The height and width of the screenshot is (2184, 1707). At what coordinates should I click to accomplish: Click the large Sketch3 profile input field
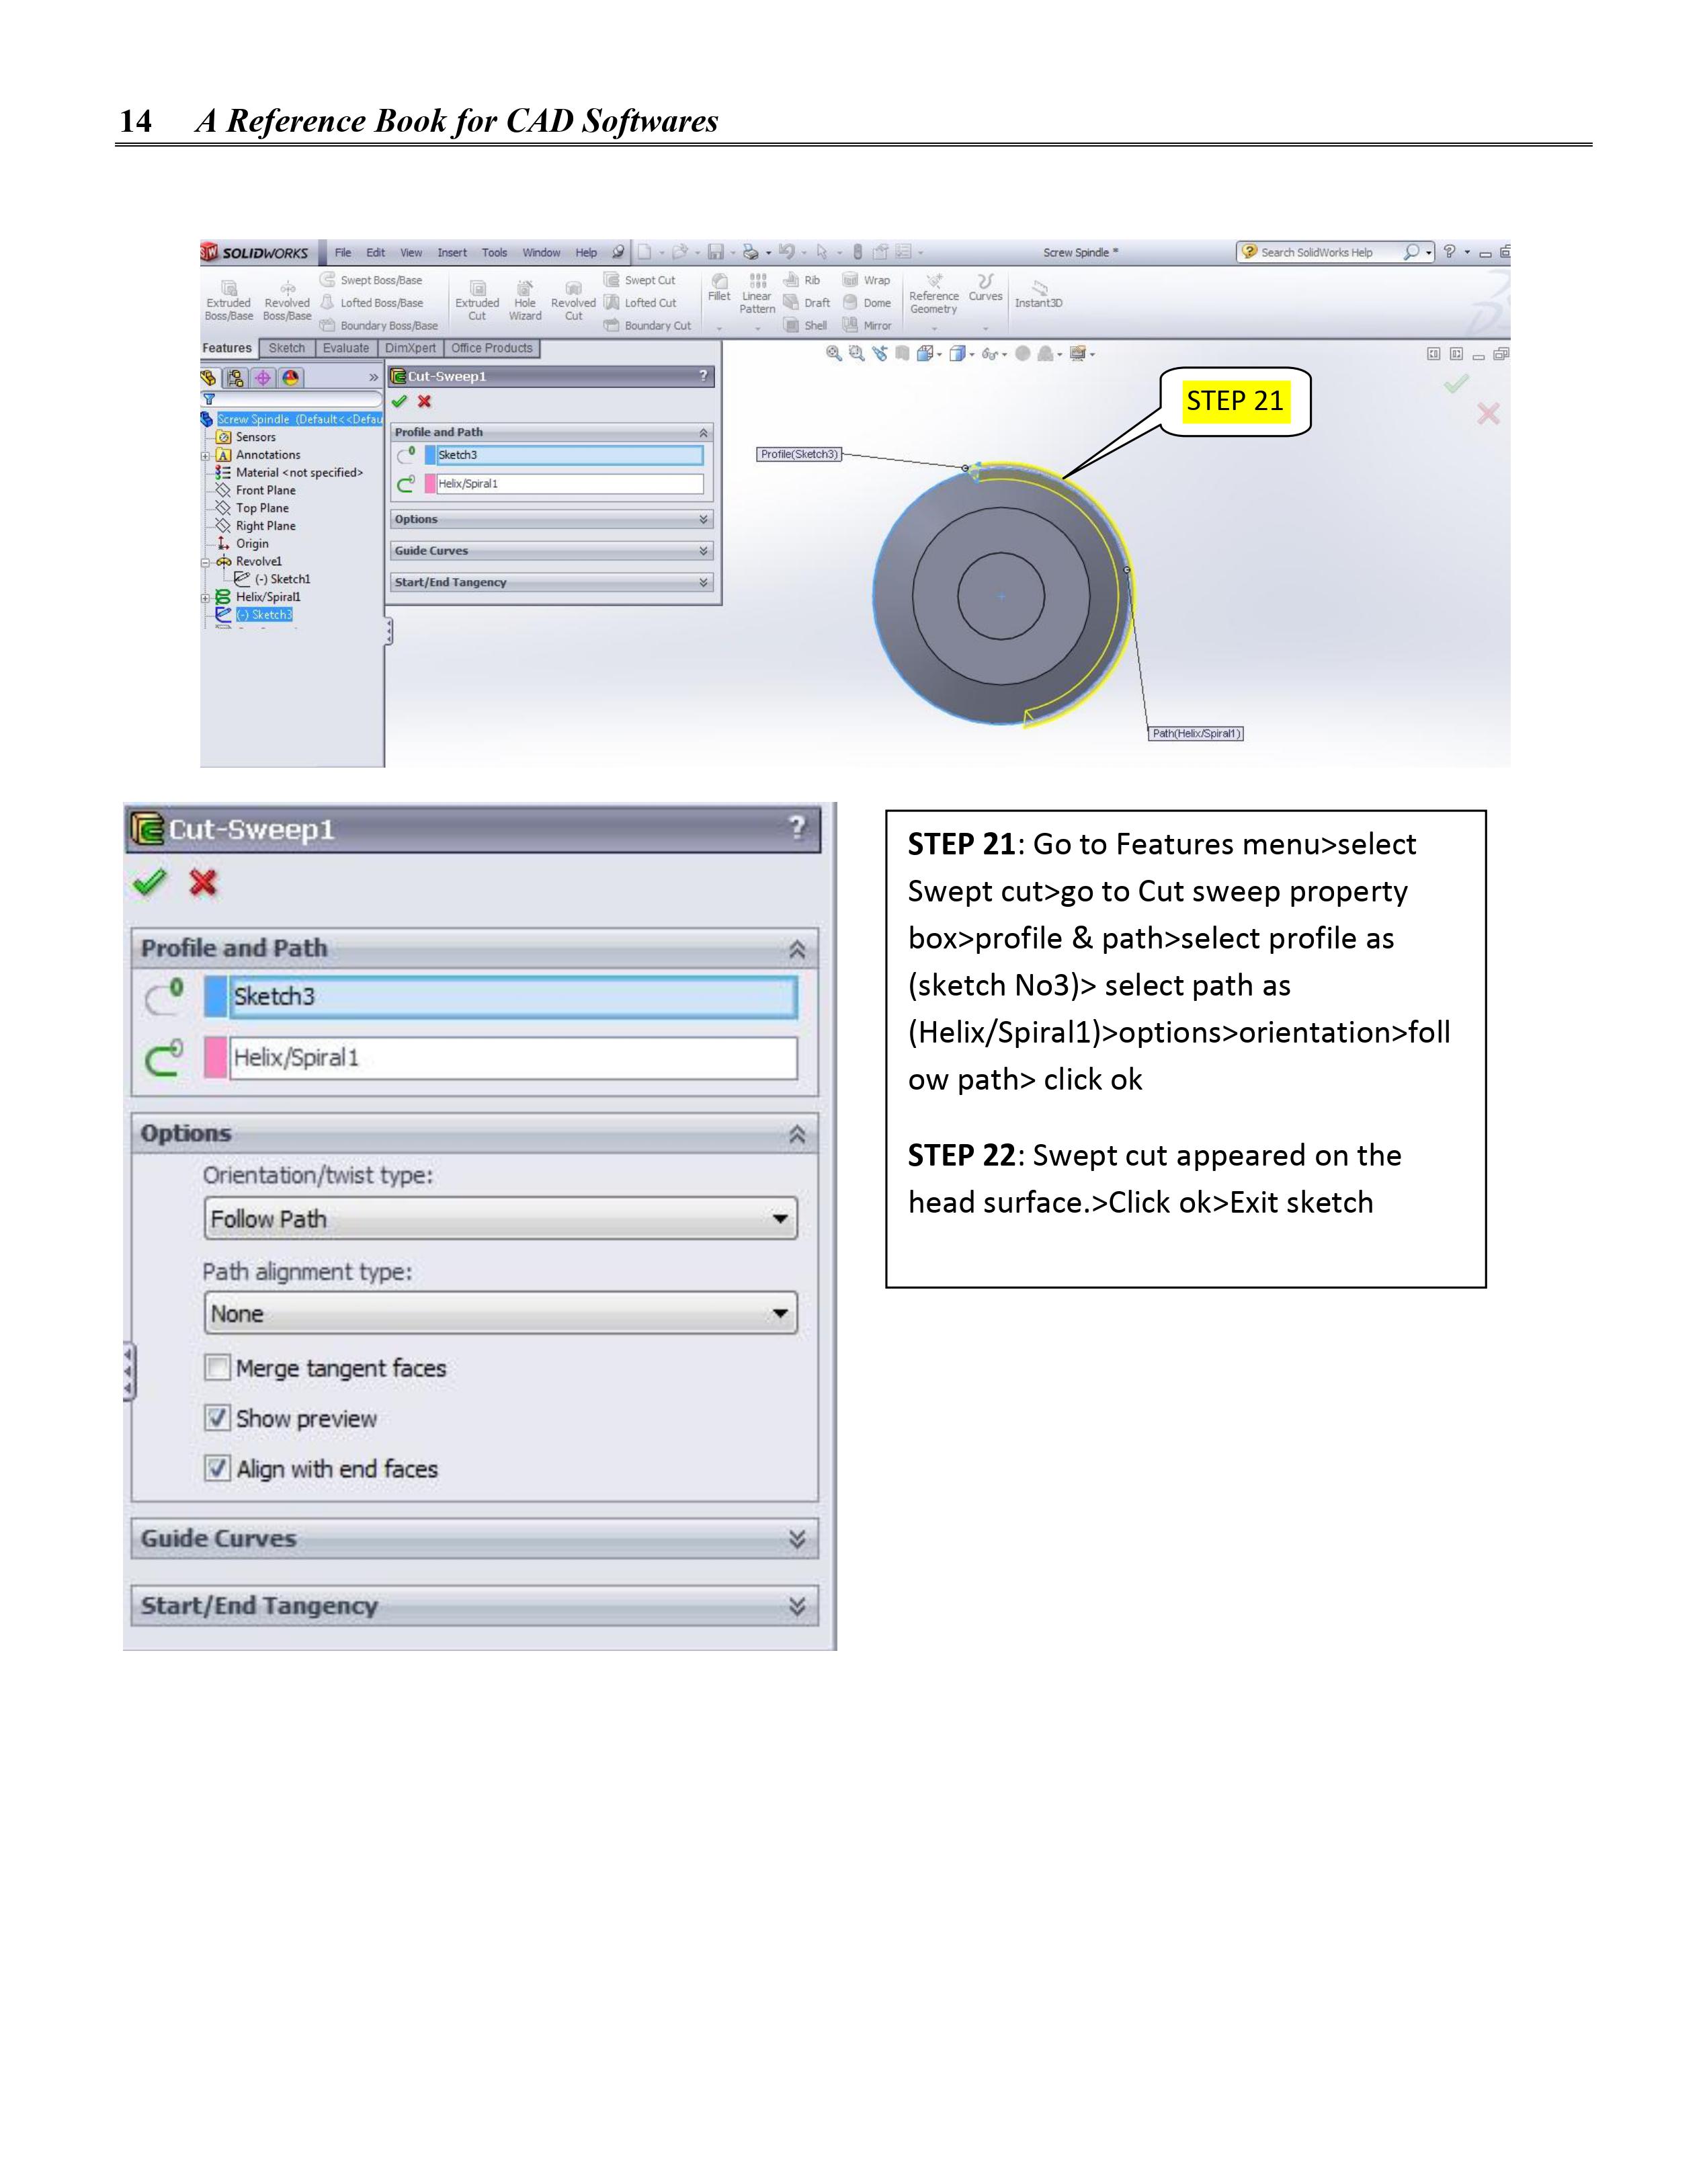[513, 997]
